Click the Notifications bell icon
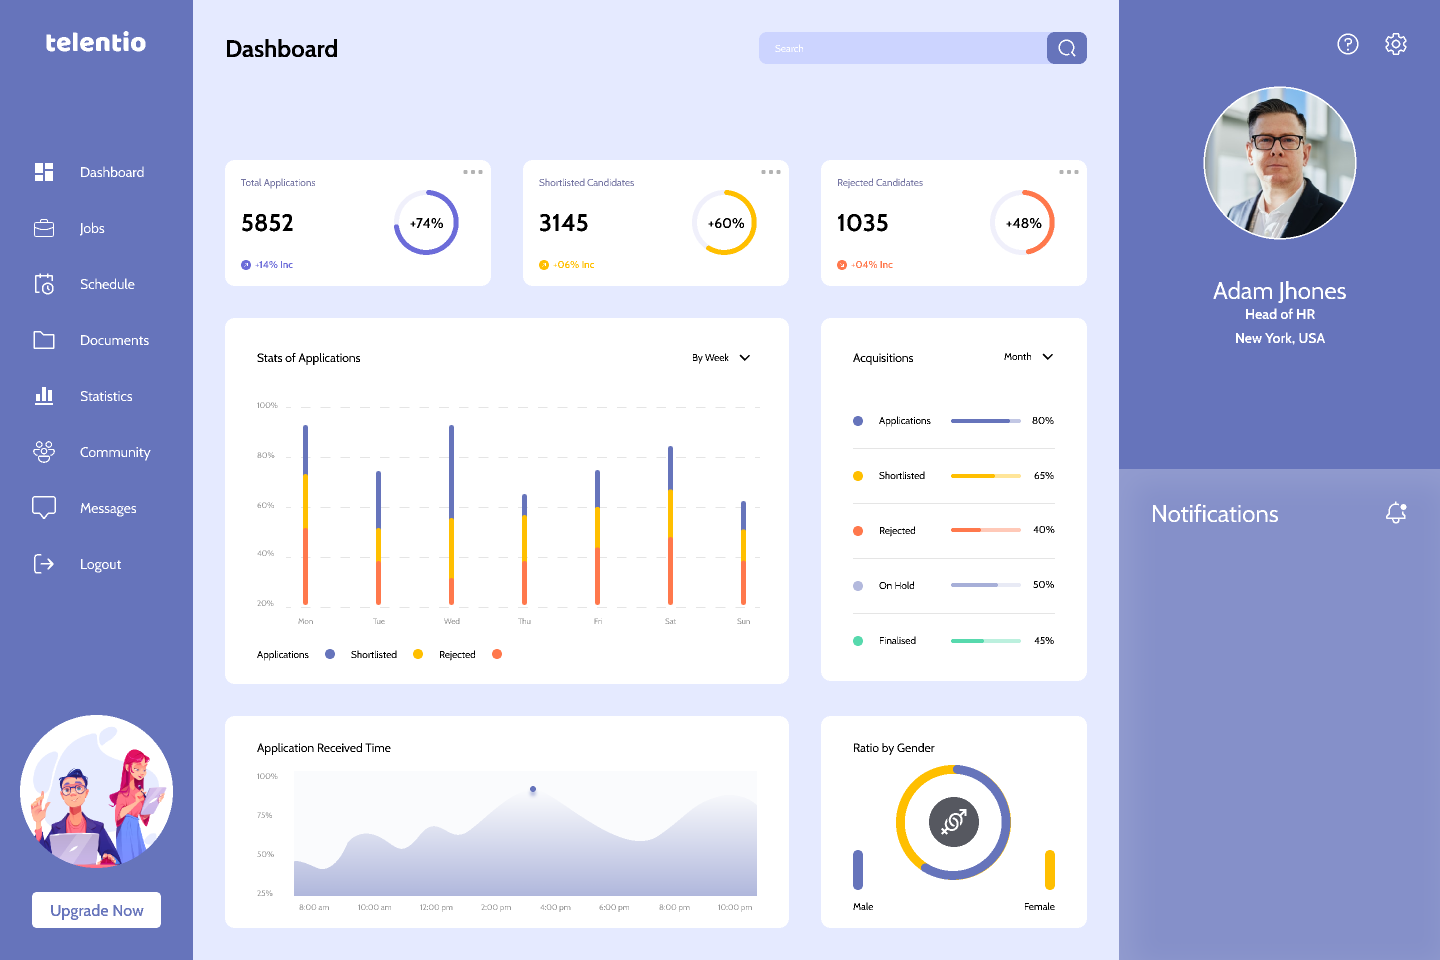Viewport: 1440px width, 960px height. (1396, 513)
